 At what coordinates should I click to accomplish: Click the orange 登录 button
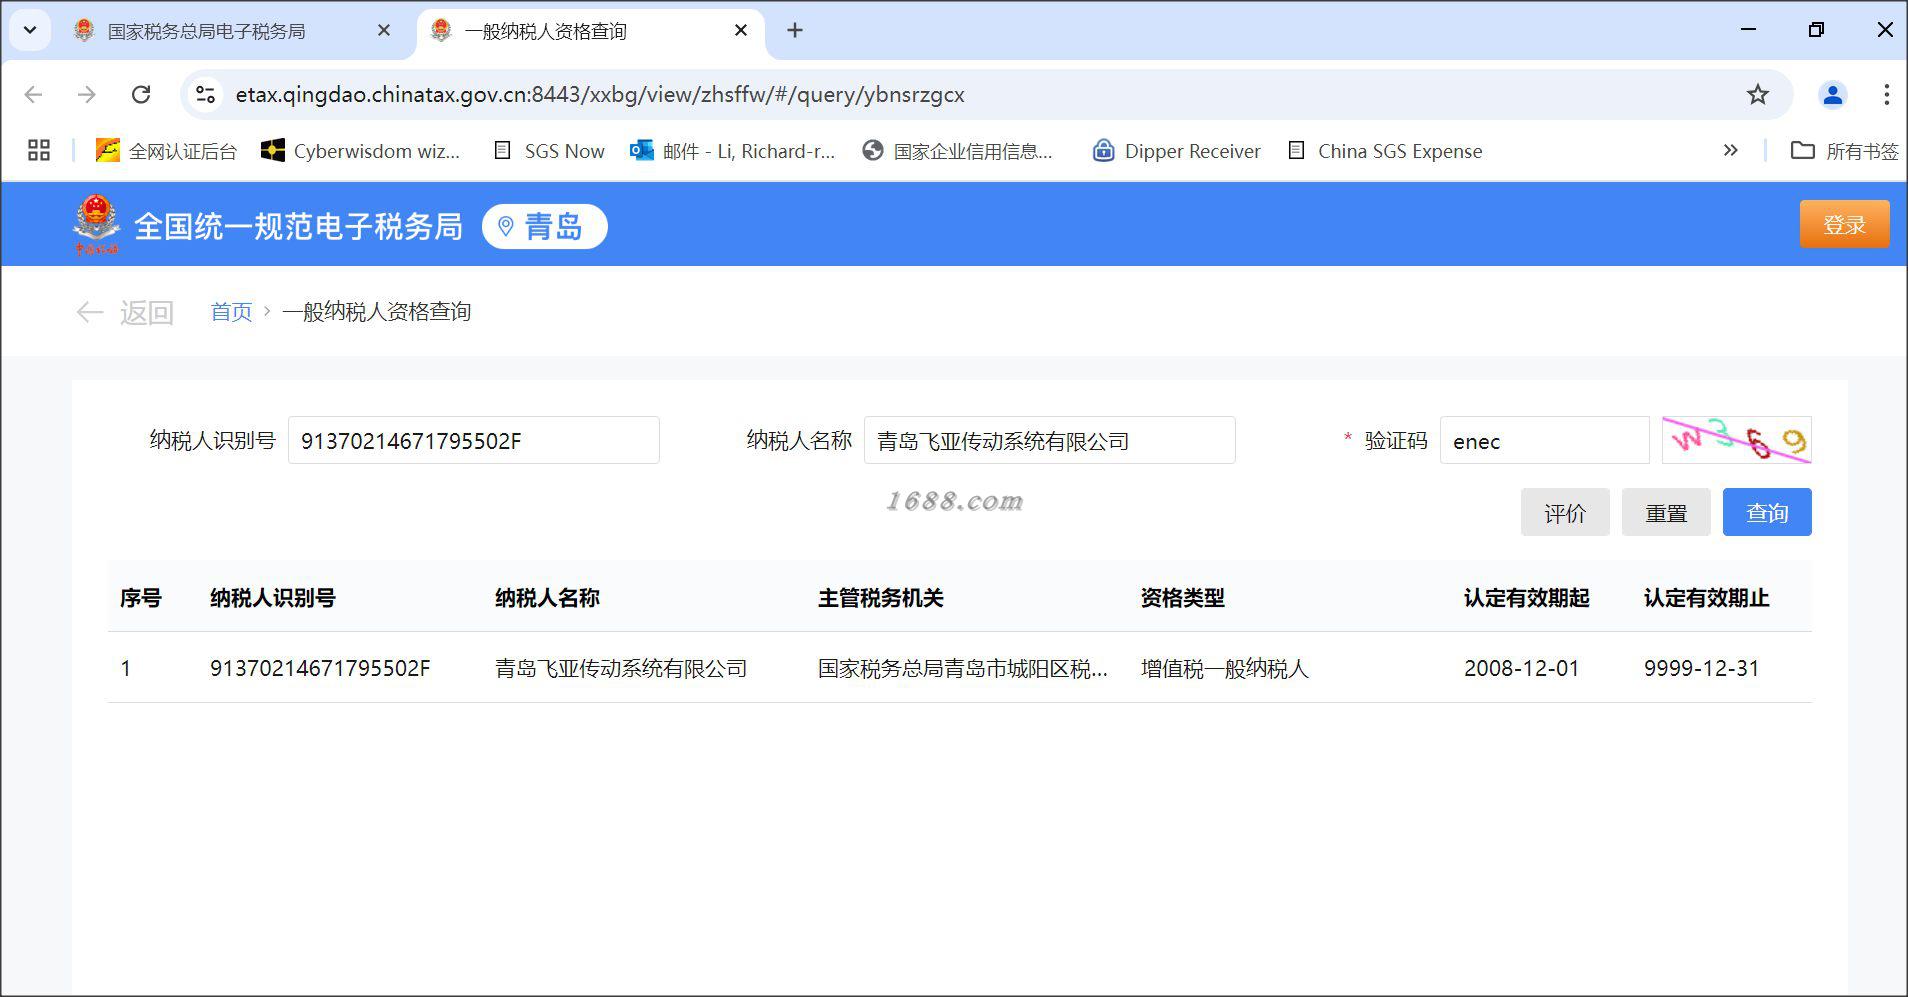(x=1844, y=224)
